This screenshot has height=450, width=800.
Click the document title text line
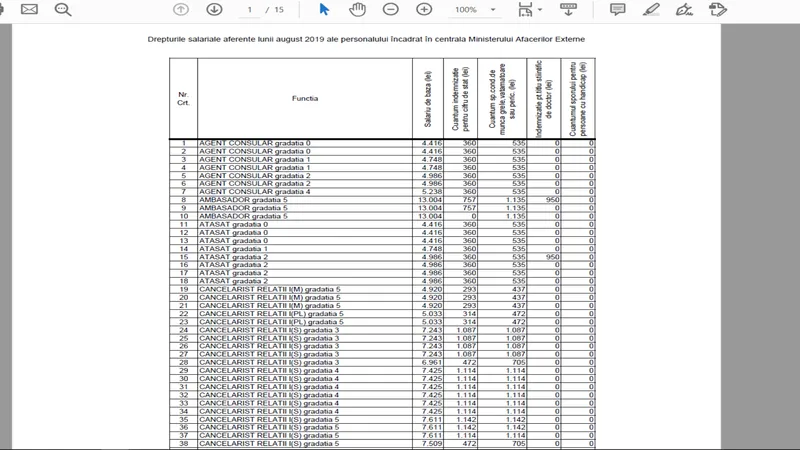(x=366, y=38)
